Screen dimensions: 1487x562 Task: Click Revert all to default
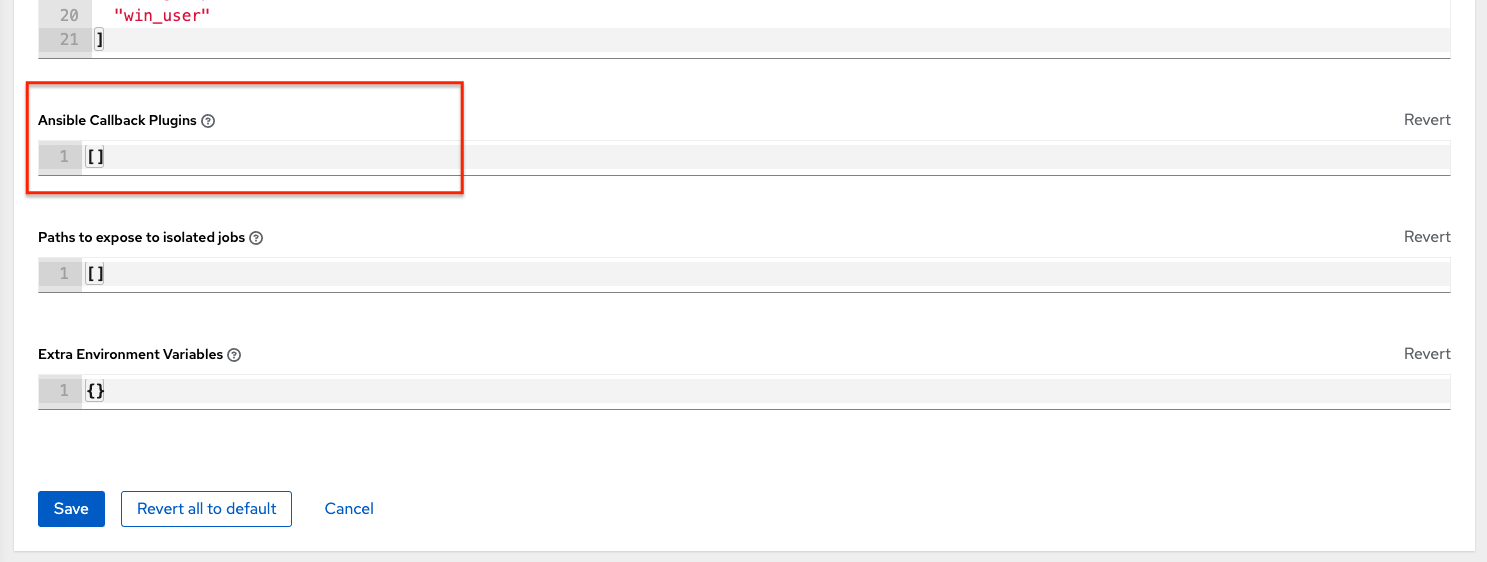click(206, 509)
